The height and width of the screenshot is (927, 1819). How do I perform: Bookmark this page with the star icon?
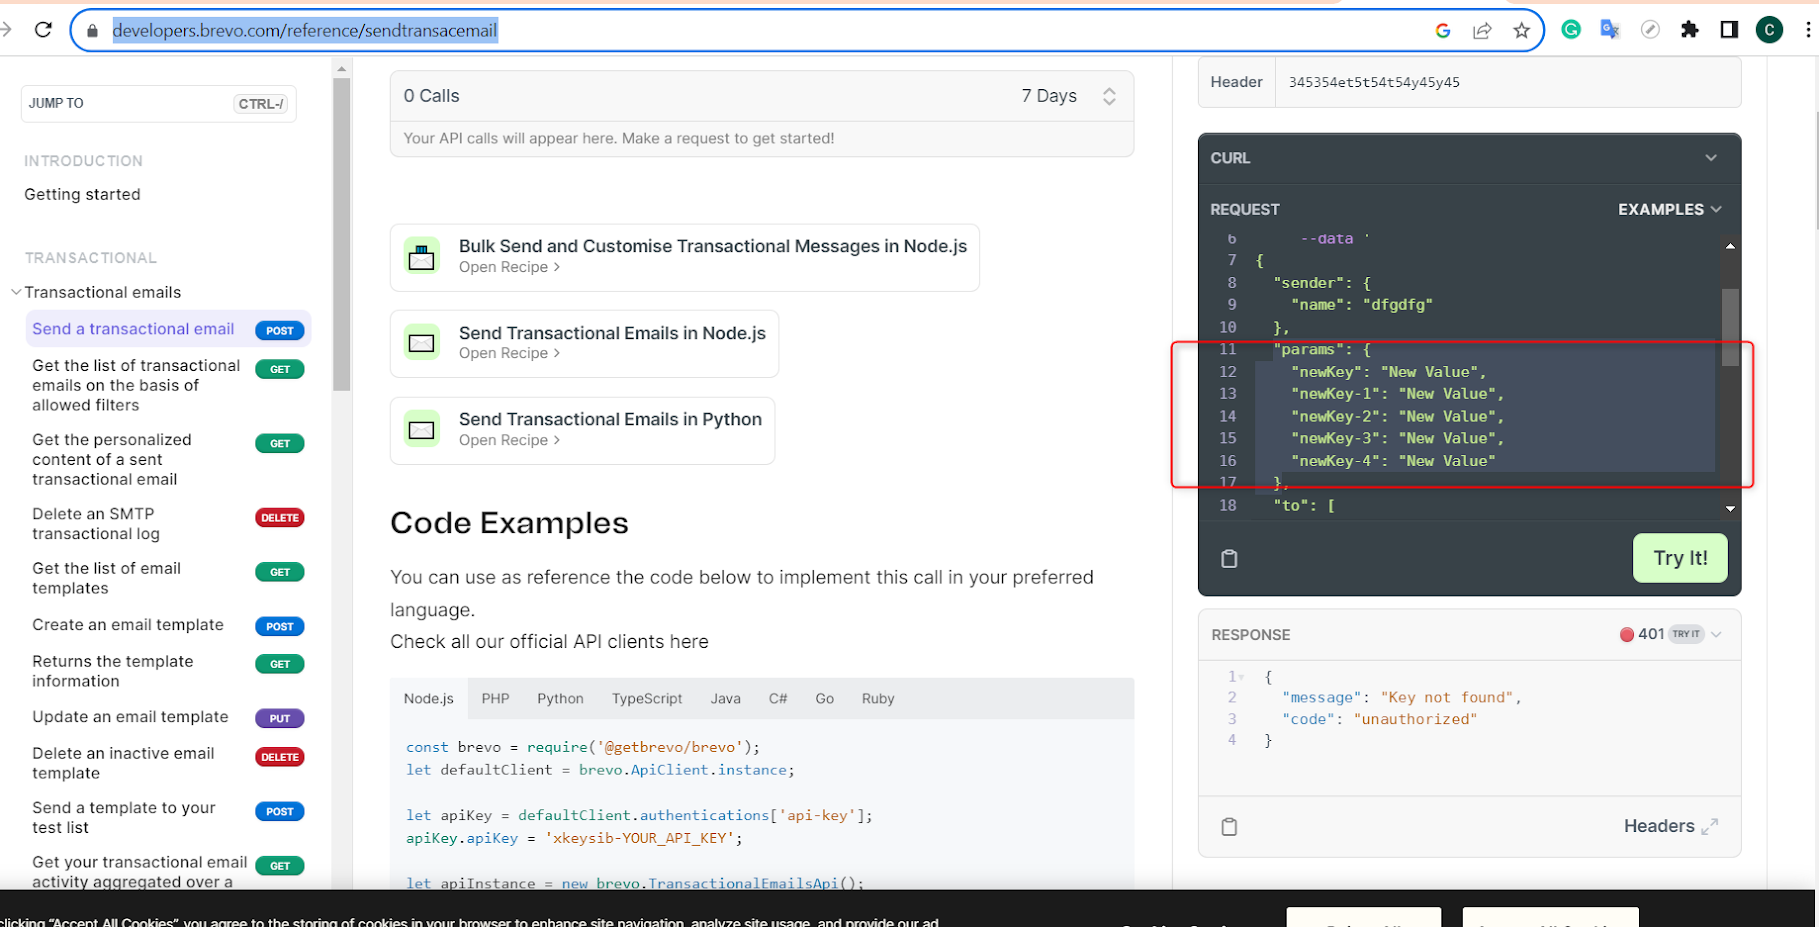[x=1521, y=31]
